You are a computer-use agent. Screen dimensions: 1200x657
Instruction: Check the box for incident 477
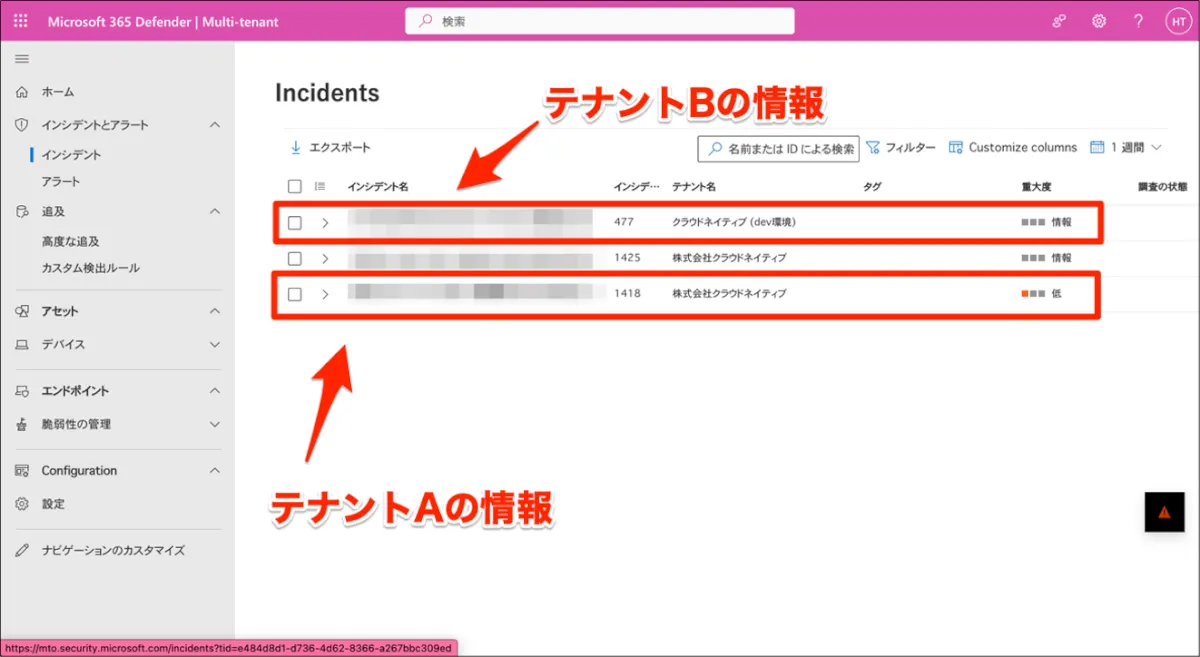pyautogui.click(x=294, y=223)
